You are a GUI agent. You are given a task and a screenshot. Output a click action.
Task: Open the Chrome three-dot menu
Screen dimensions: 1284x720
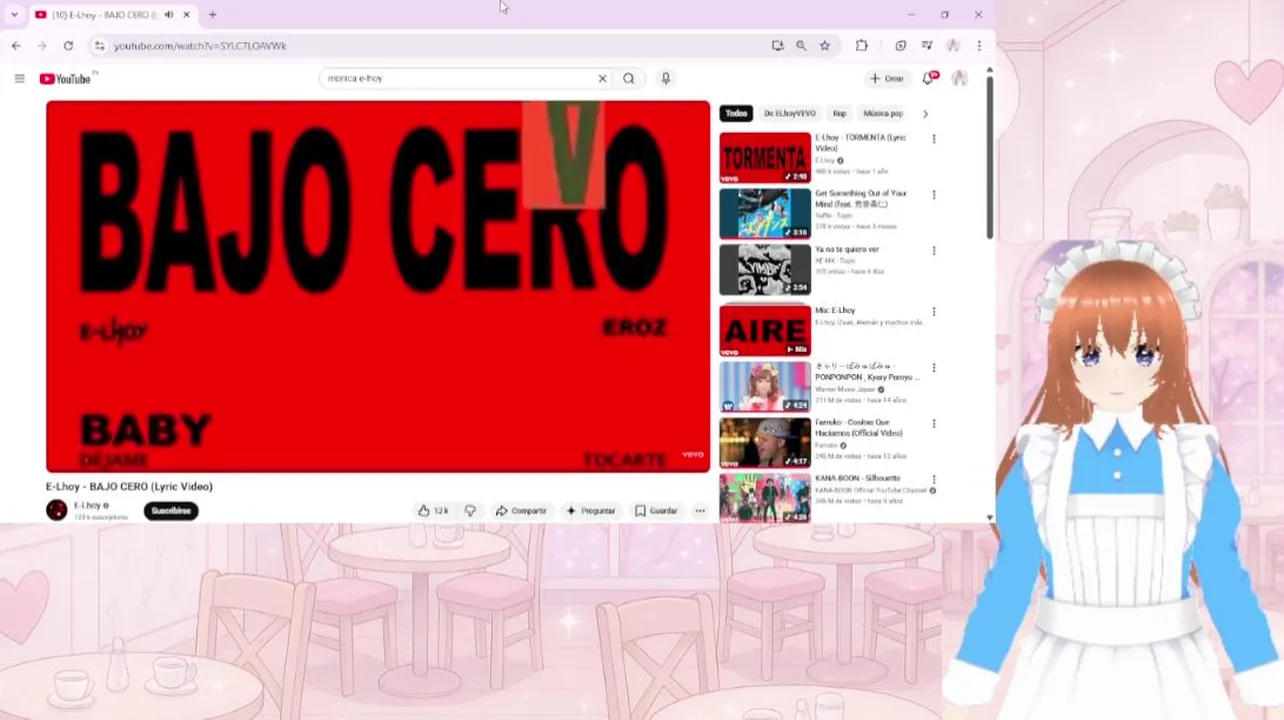(979, 45)
